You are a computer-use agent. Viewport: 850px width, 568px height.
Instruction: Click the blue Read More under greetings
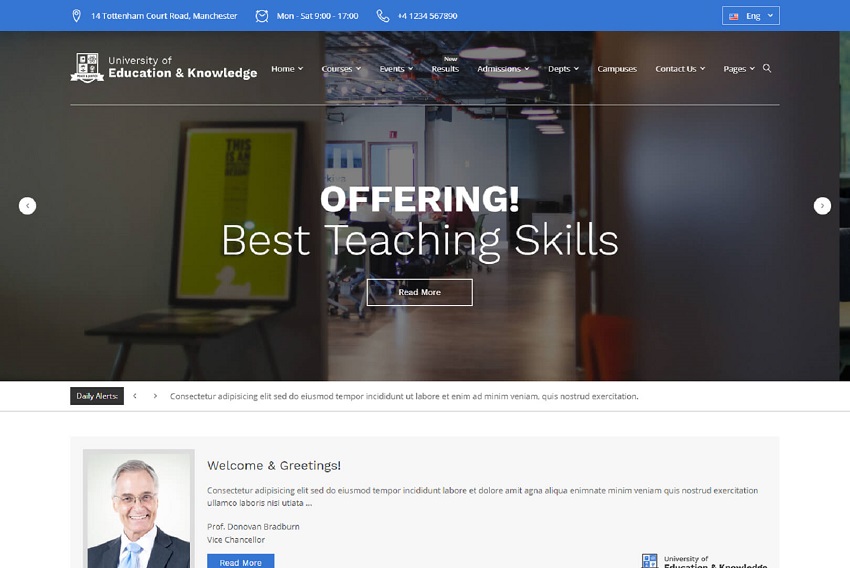(x=240, y=562)
